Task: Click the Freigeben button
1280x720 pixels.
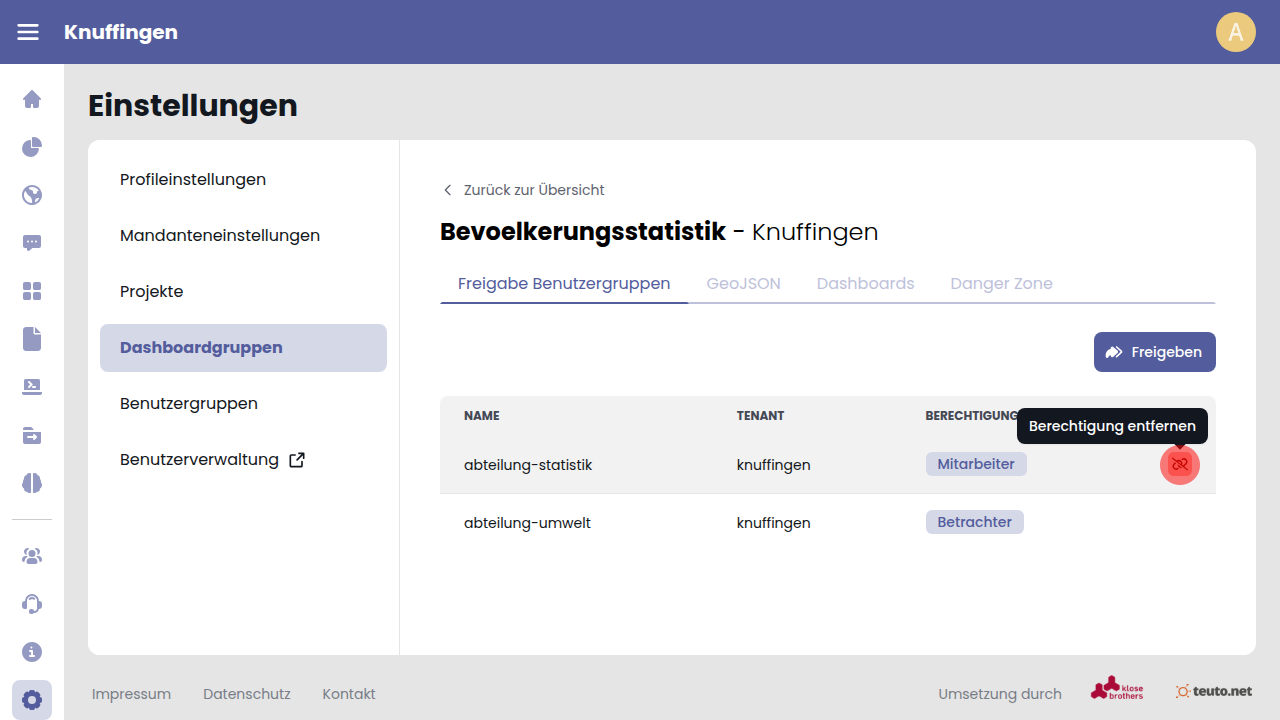Action: (1154, 352)
